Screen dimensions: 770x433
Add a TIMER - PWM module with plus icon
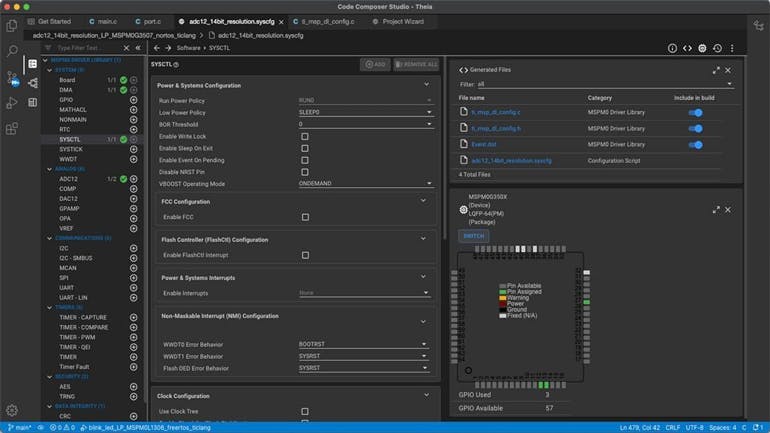[134, 337]
